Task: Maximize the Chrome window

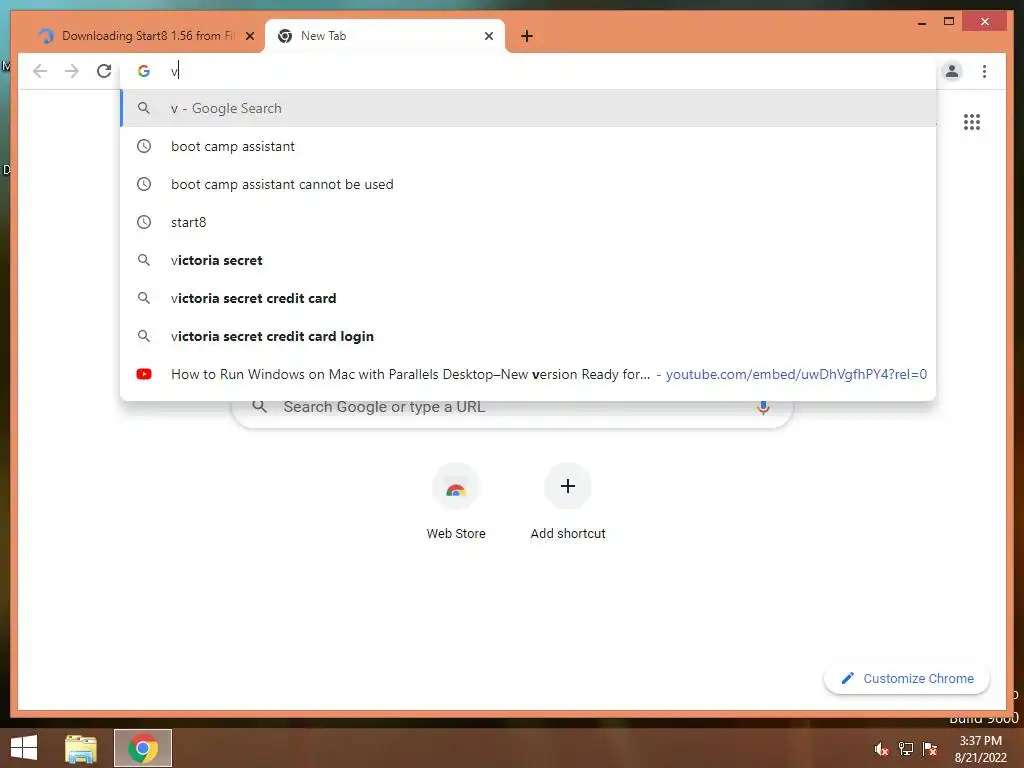Action: click(949, 22)
